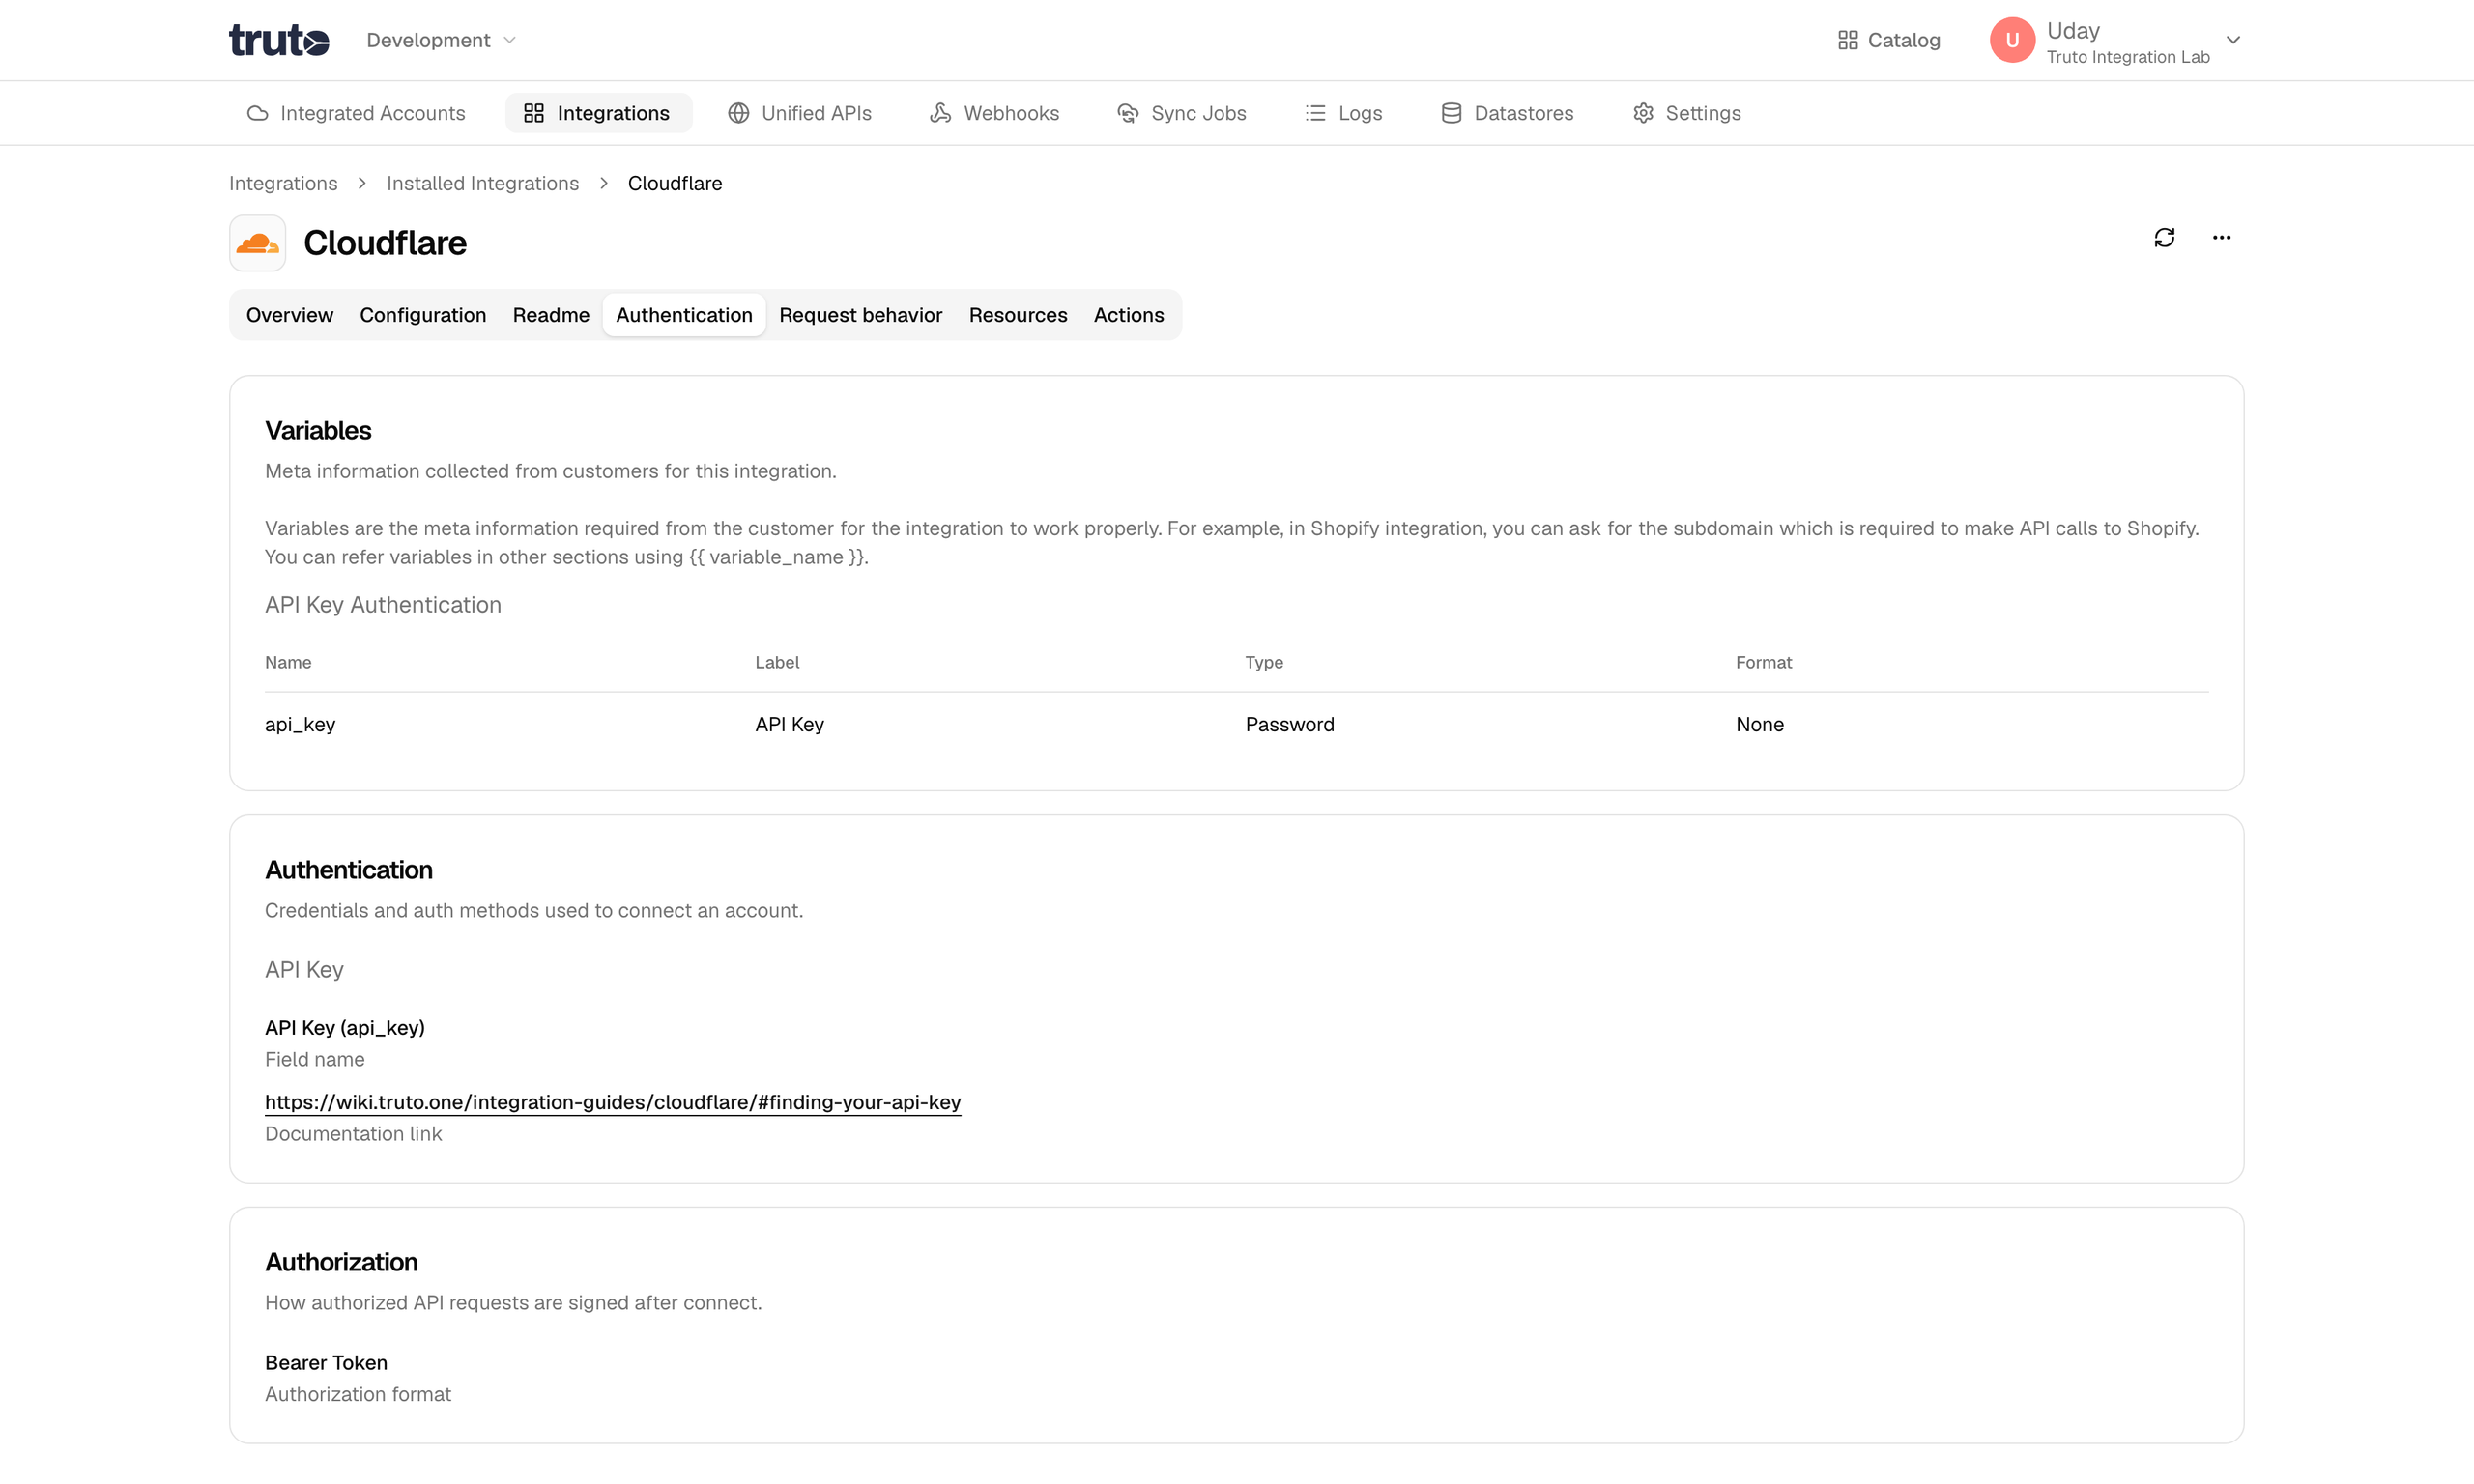This screenshot has width=2474, height=1484.
Task: Open the Cloudflare API key documentation link
Action: [613, 1102]
